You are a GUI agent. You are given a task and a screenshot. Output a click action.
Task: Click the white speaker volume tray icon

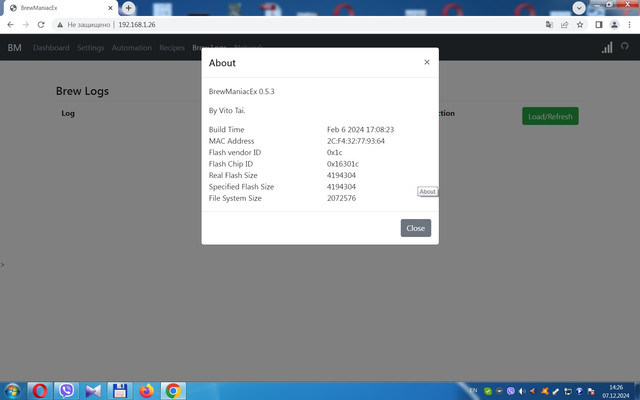(522, 391)
